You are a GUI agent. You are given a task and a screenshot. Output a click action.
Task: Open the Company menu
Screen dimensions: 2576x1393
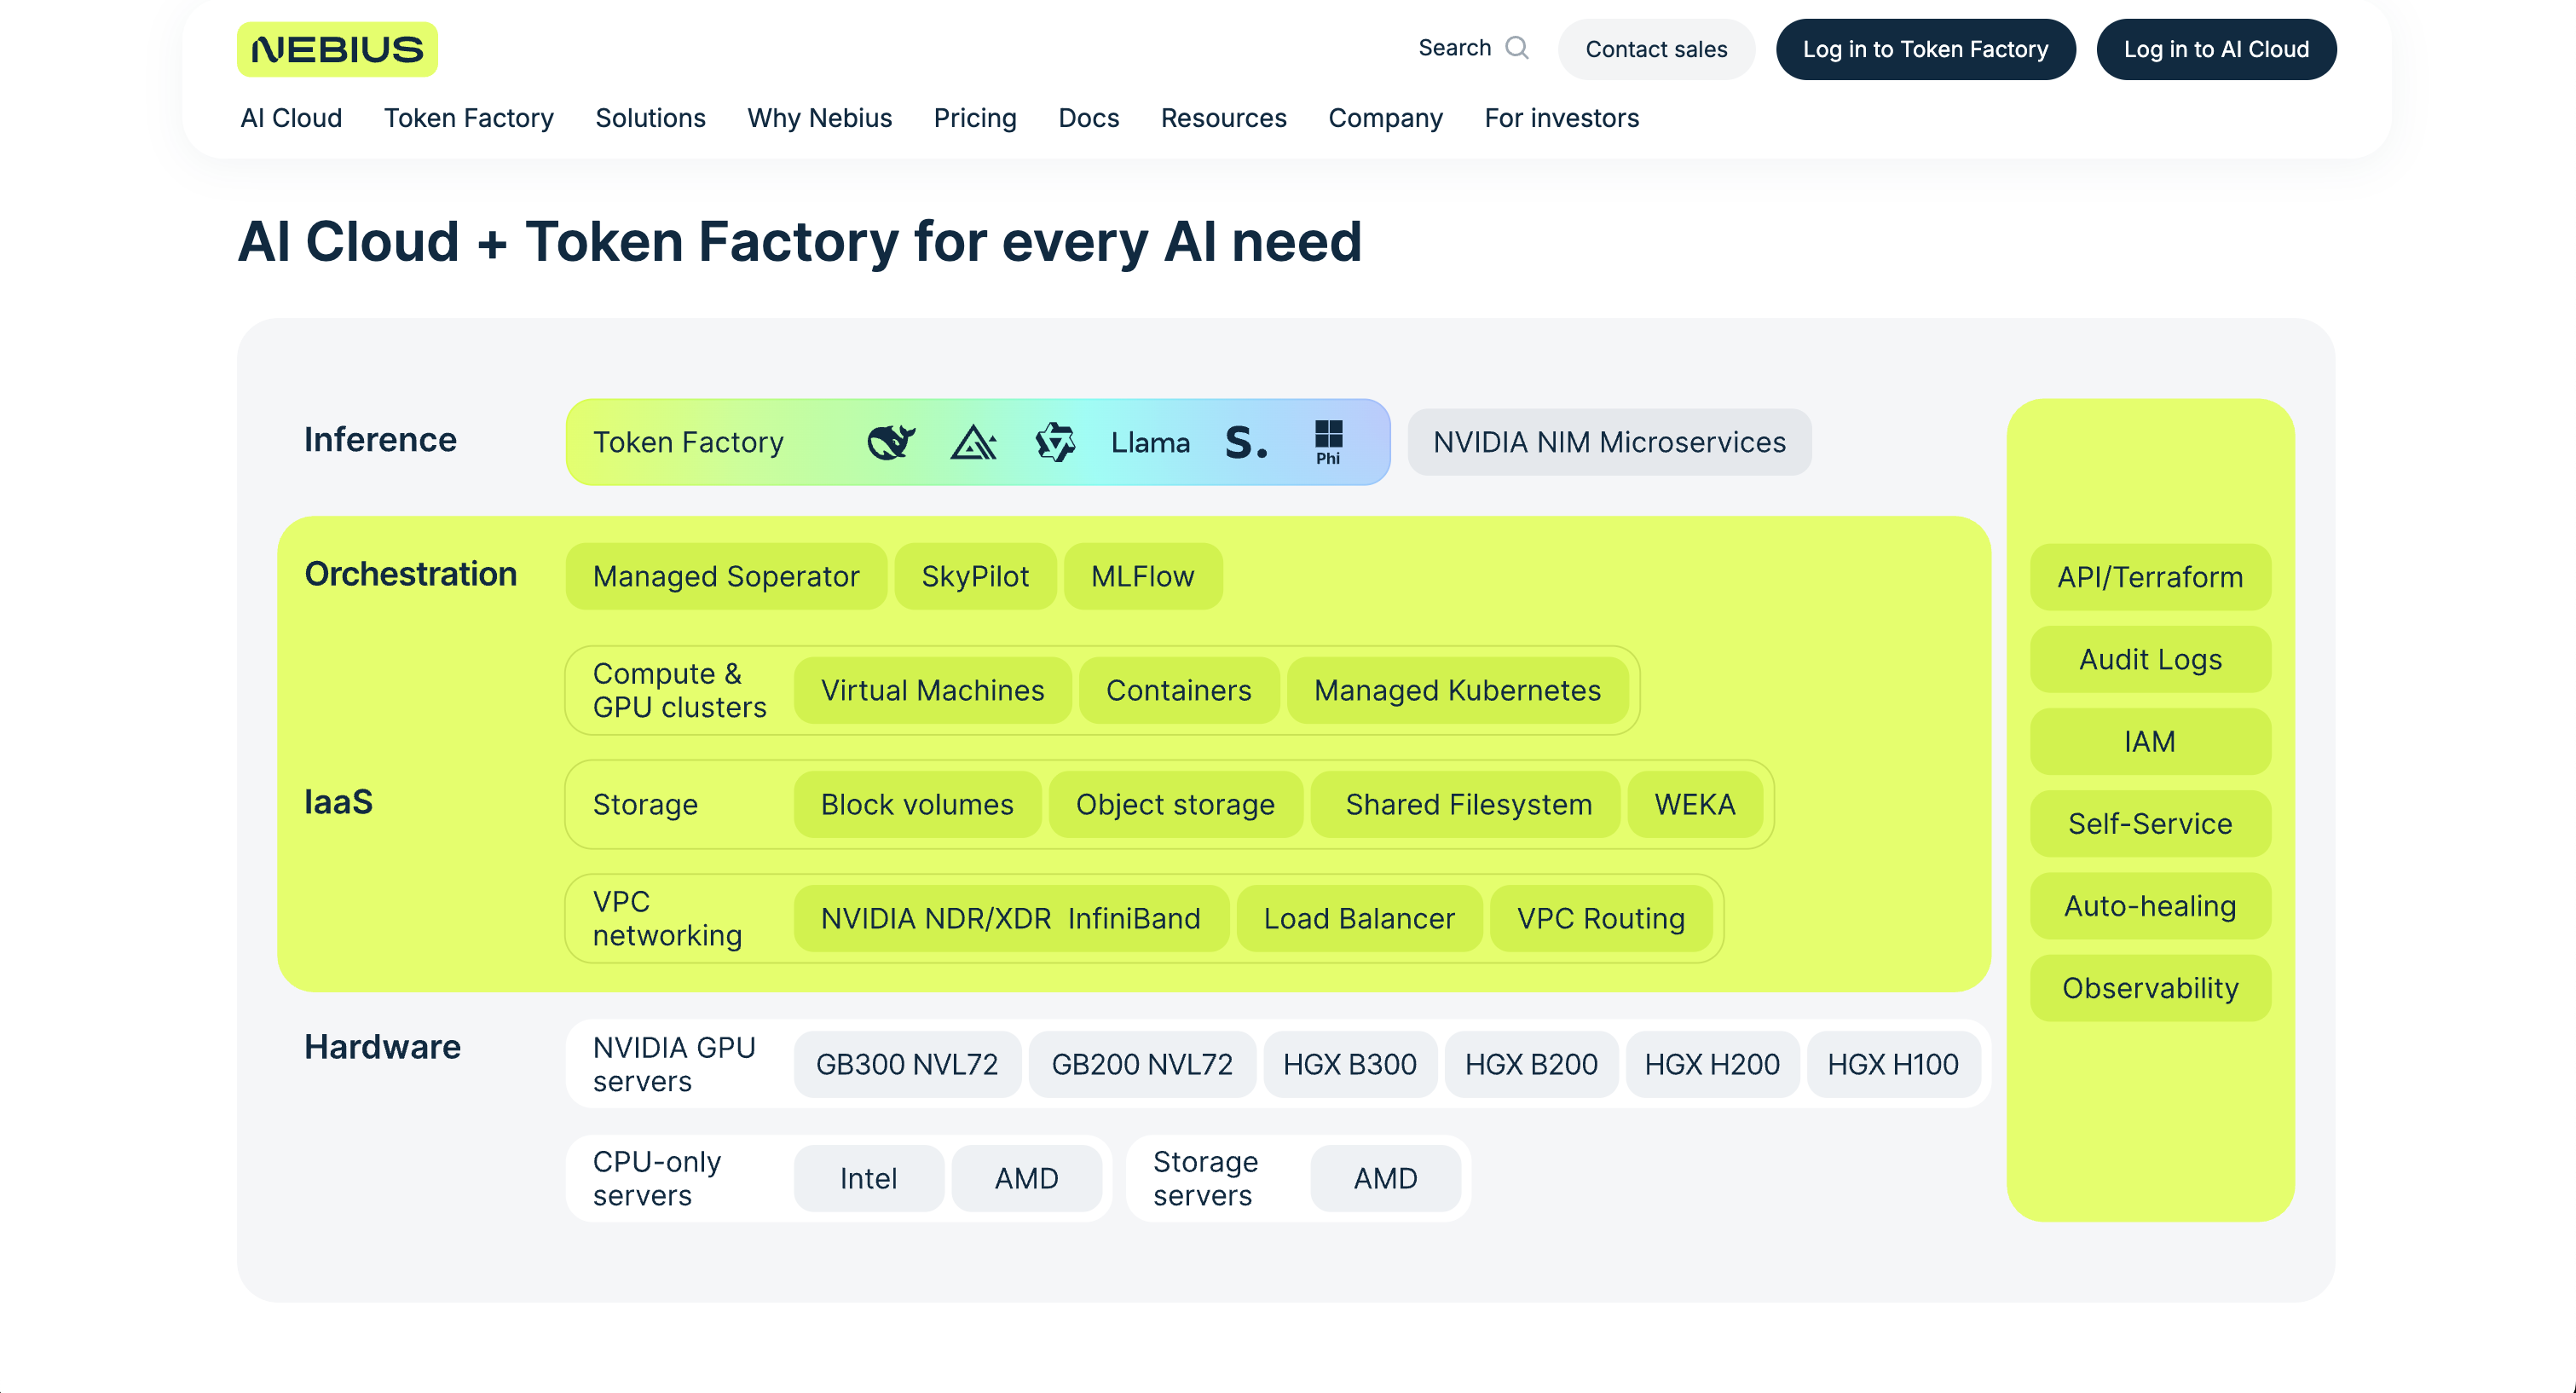(x=1385, y=118)
